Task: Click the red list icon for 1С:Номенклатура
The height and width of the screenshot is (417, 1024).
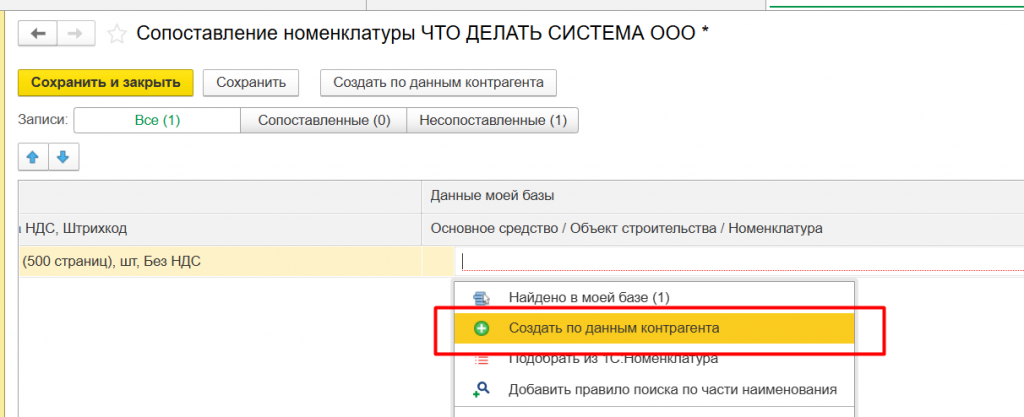Action: coord(481,360)
